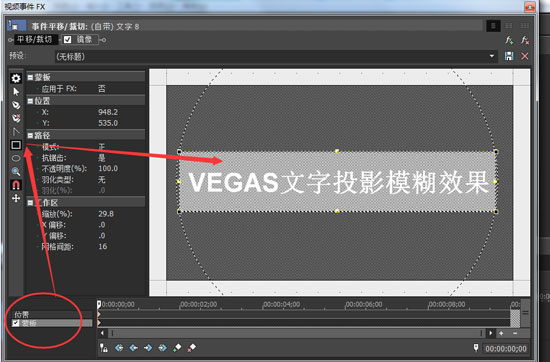Click the Y 偏移 value .0
The width and height of the screenshot is (550, 362).
(x=102, y=236)
